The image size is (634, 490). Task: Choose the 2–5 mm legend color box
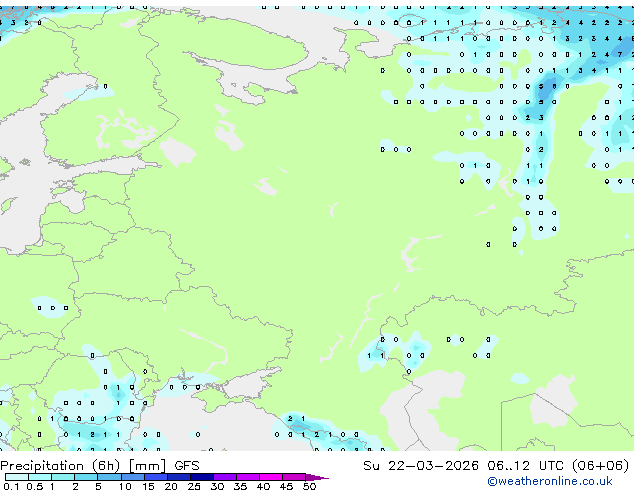tap(86, 477)
